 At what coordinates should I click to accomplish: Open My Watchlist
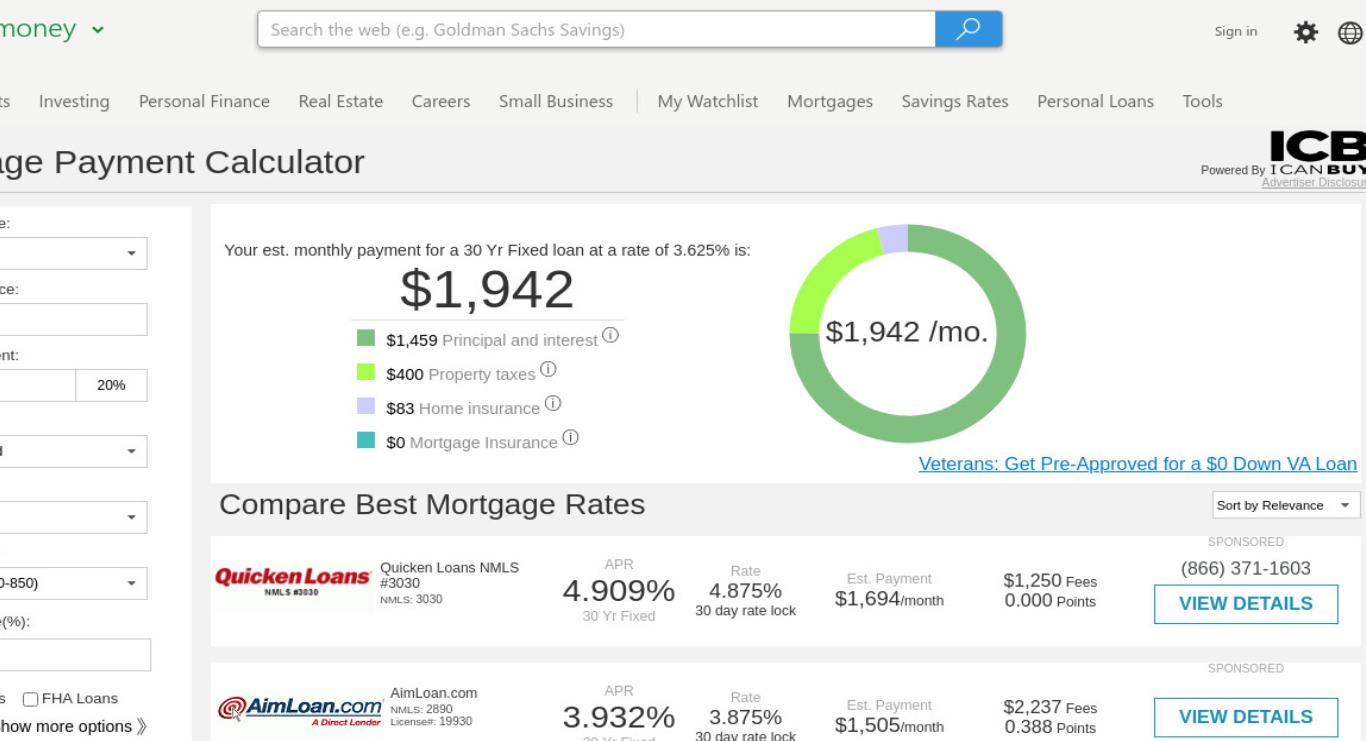click(708, 101)
